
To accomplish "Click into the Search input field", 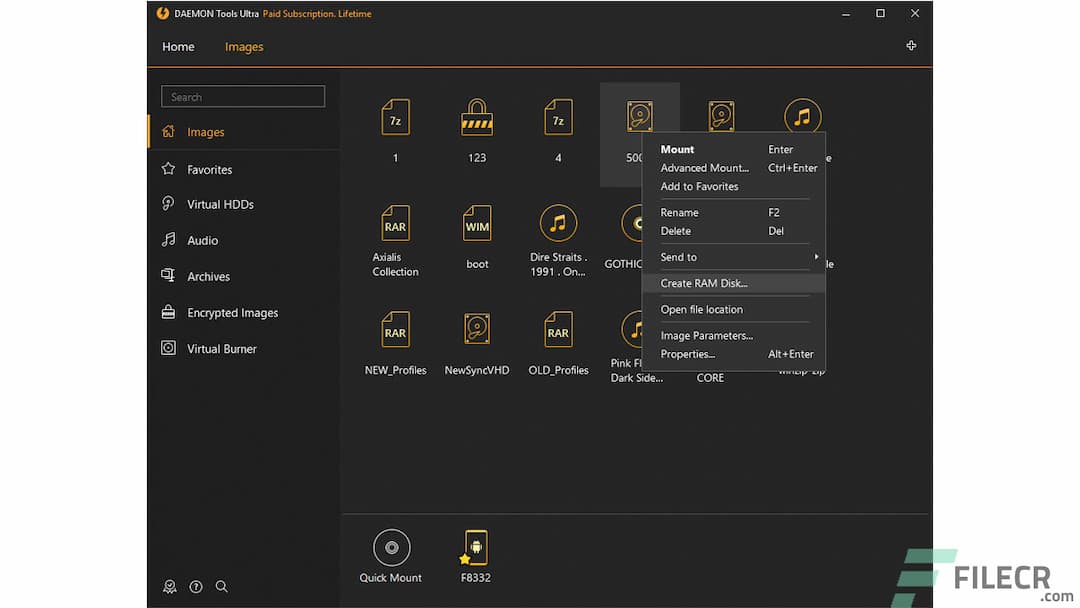I will 243,97.
